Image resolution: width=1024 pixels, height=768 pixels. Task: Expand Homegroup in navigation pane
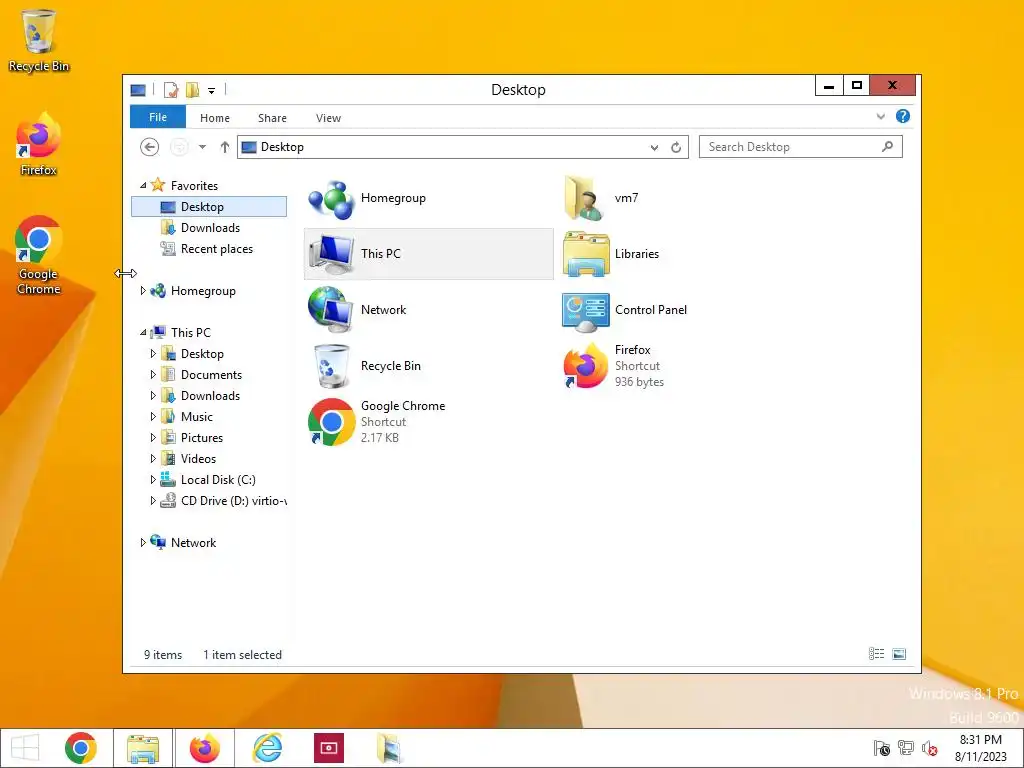143,291
